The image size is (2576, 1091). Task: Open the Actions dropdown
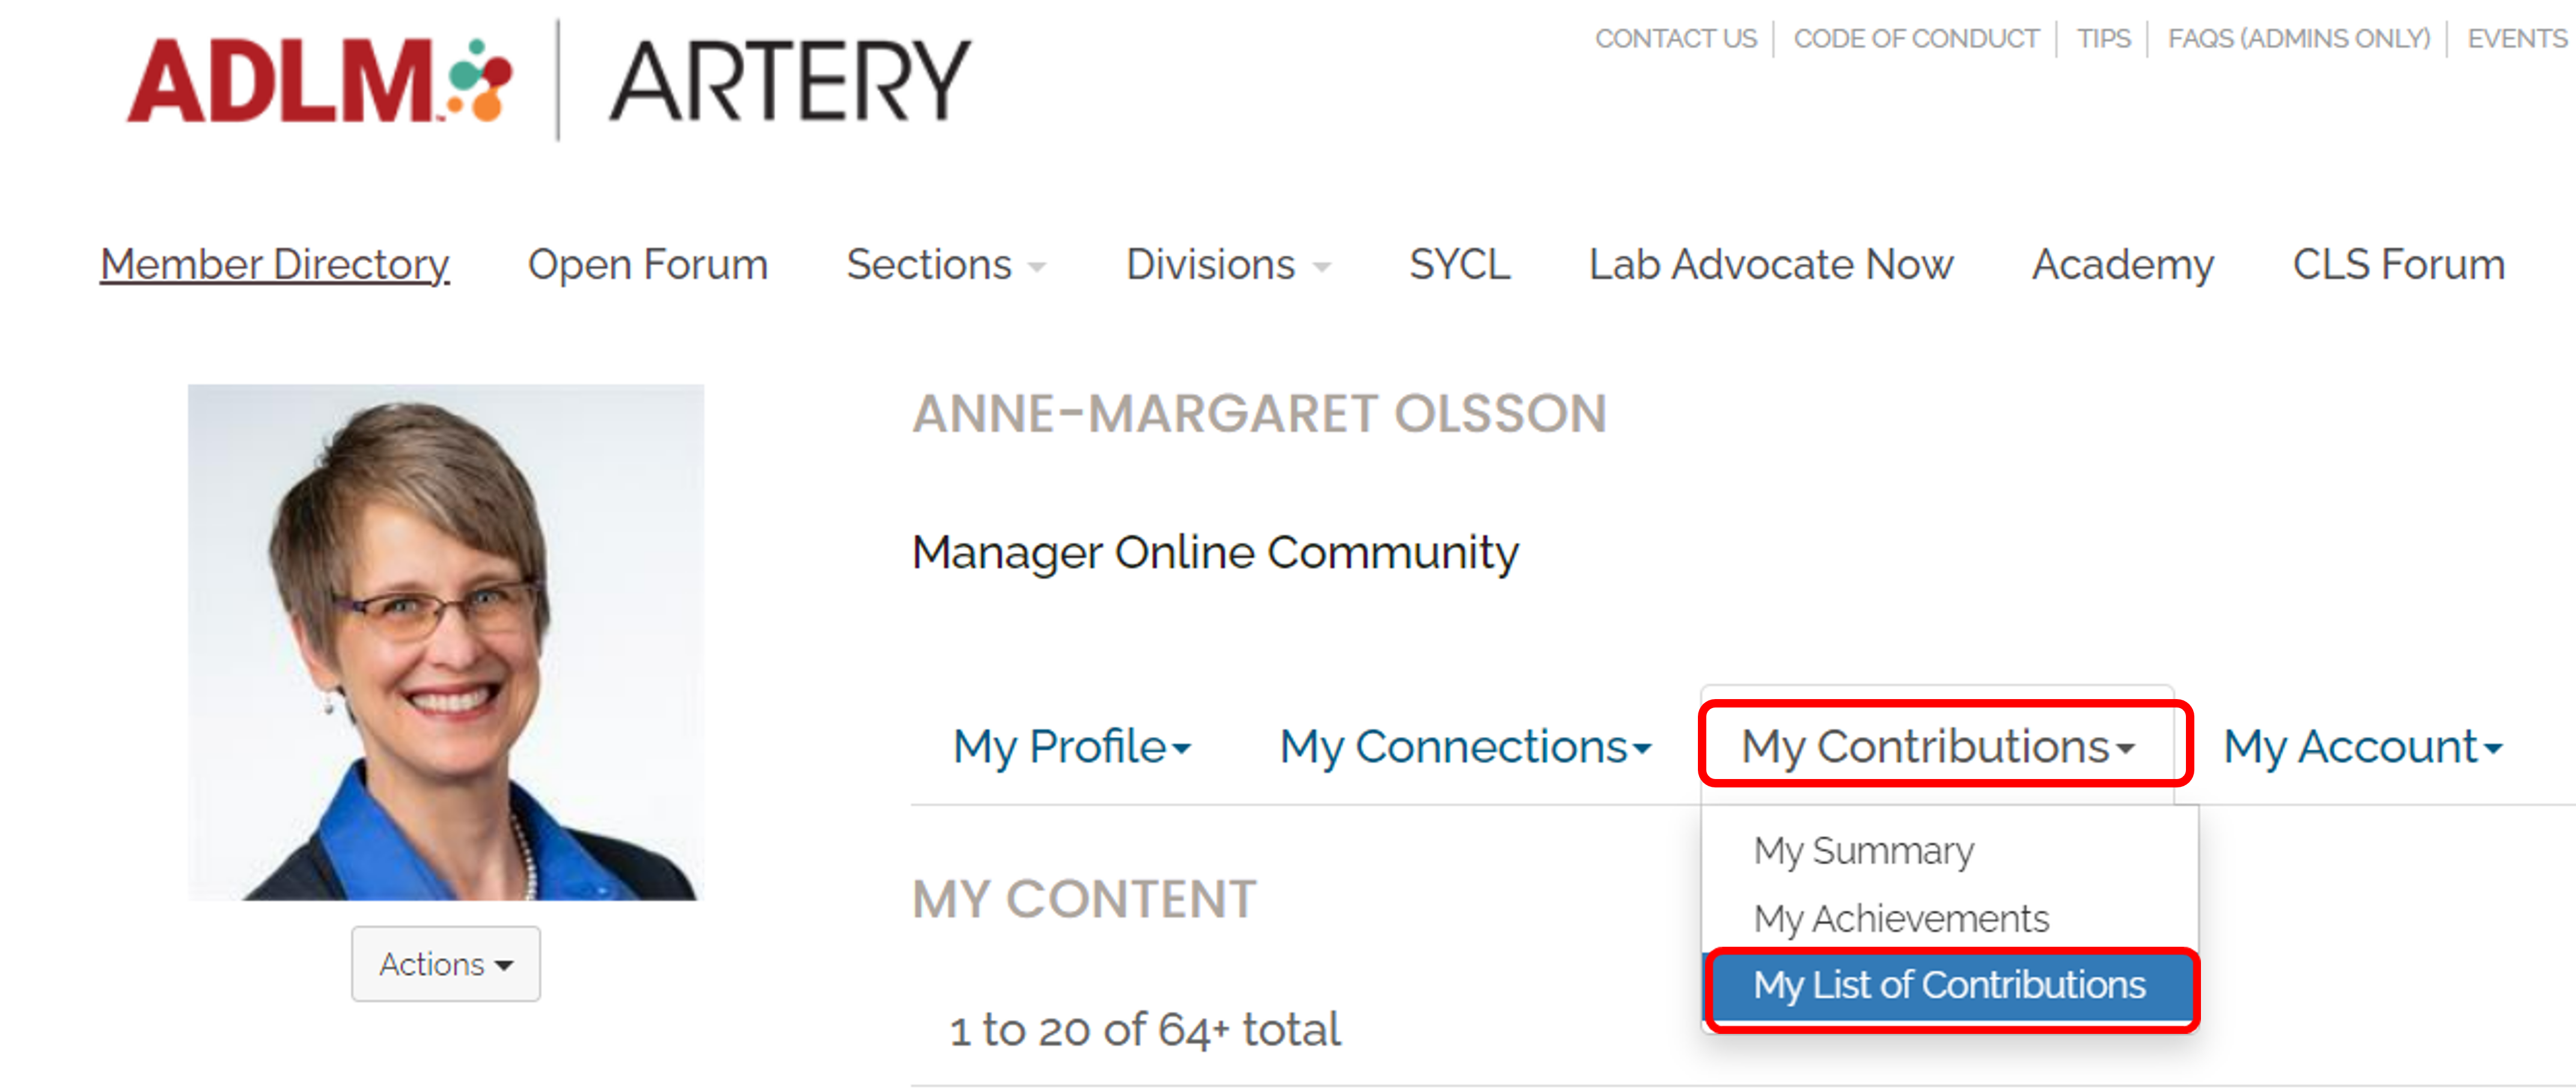tap(445, 963)
